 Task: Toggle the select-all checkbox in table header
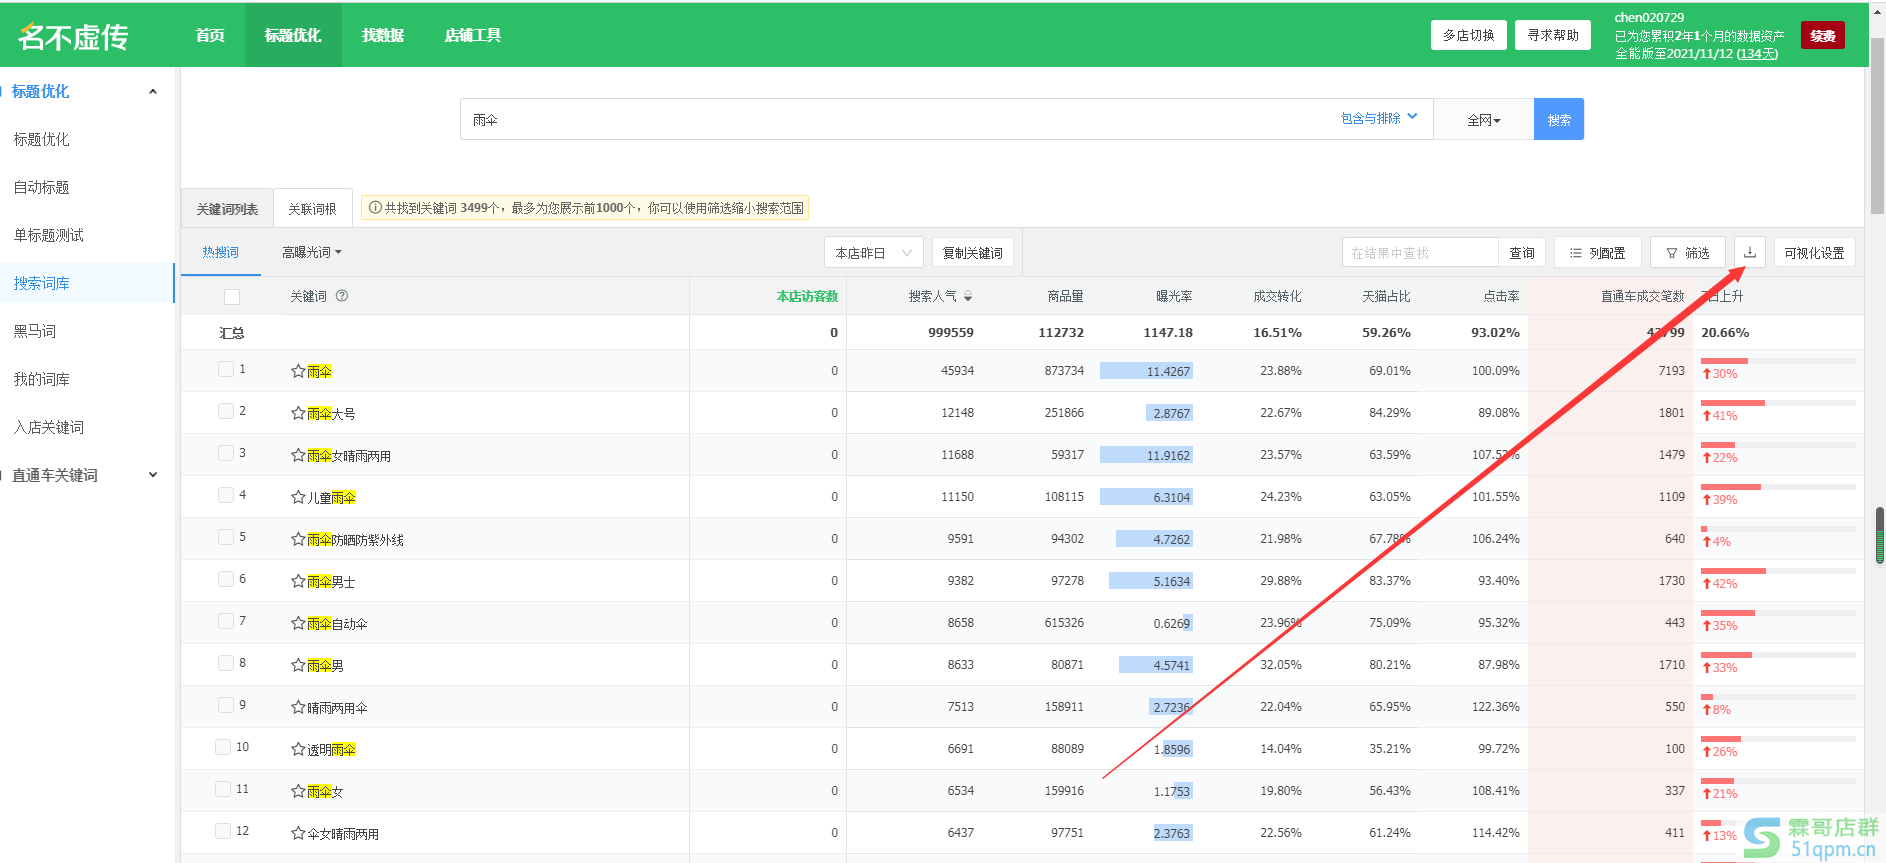click(232, 297)
